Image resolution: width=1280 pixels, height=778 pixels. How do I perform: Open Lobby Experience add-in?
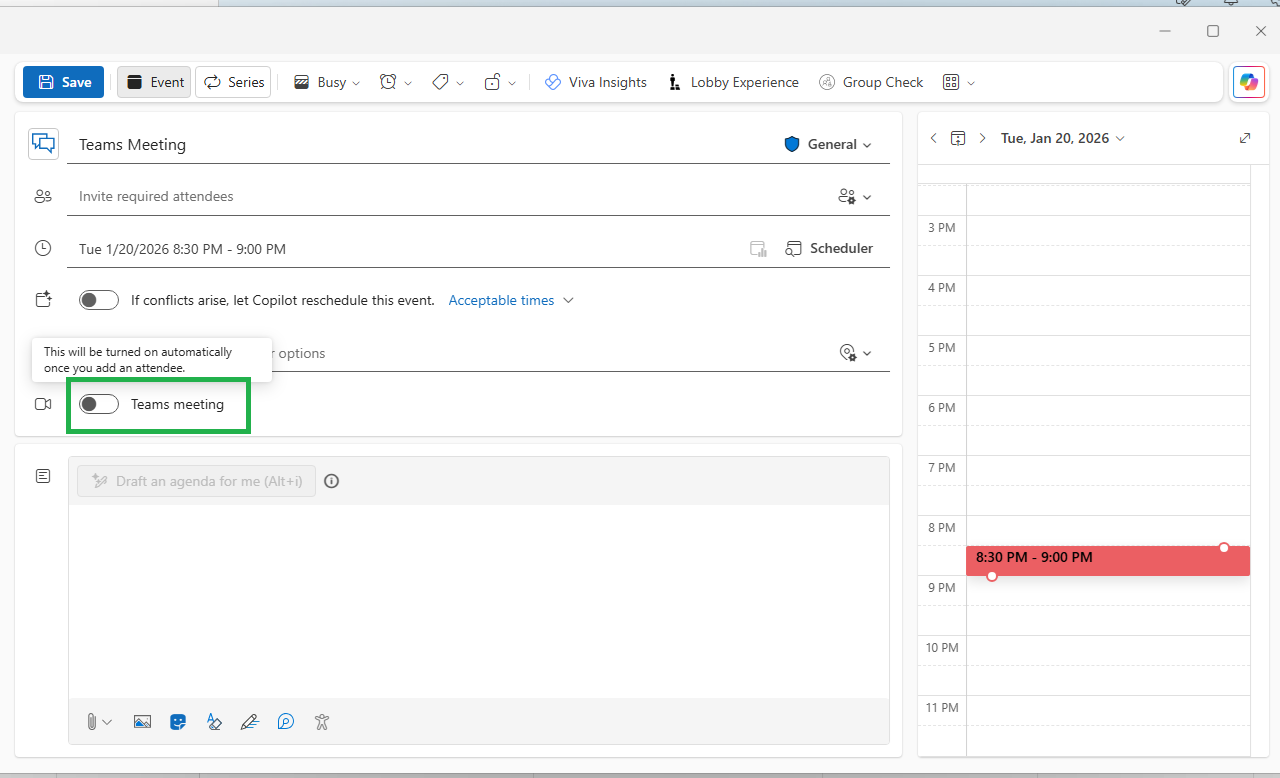(x=733, y=82)
